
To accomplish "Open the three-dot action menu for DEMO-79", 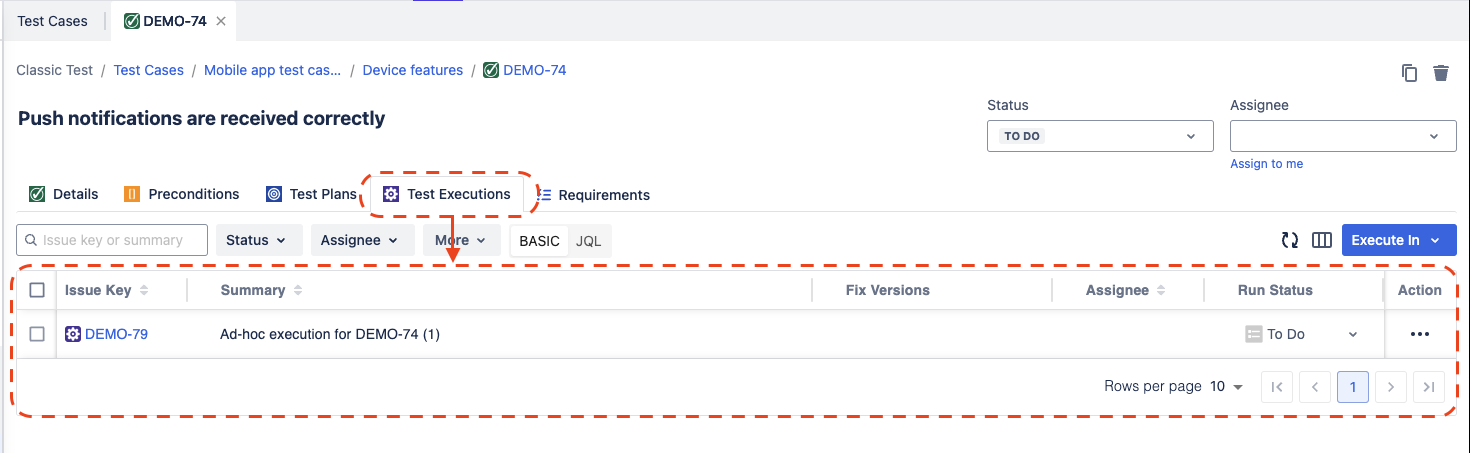I will point(1419,334).
